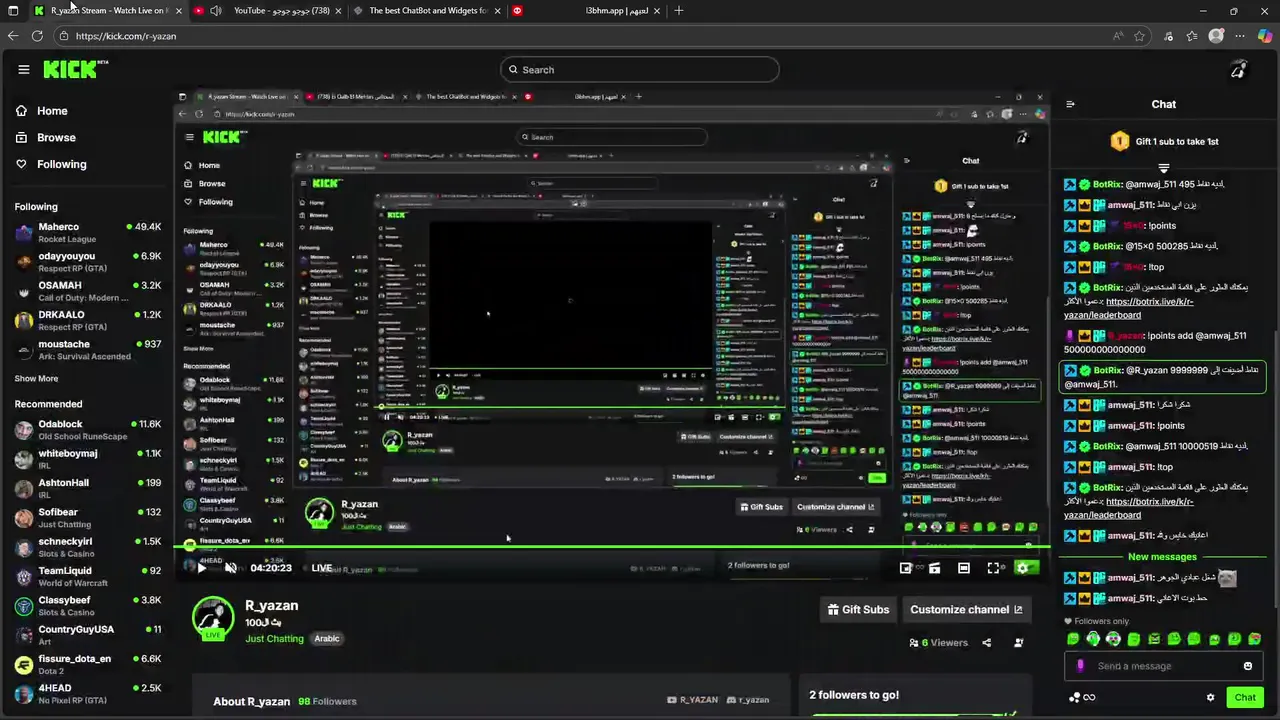Image resolution: width=1280 pixels, height=720 pixels.
Task: Share the stream with the share icon
Action: (x=987, y=643)
